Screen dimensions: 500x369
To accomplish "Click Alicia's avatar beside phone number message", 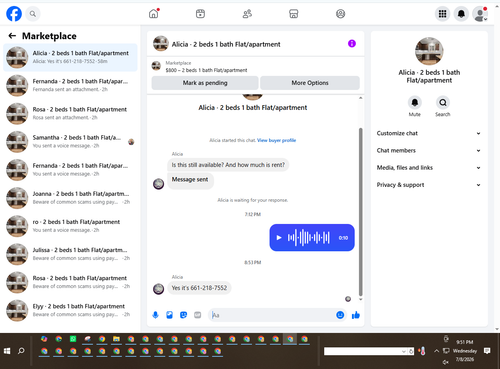I will click(158, 289).
